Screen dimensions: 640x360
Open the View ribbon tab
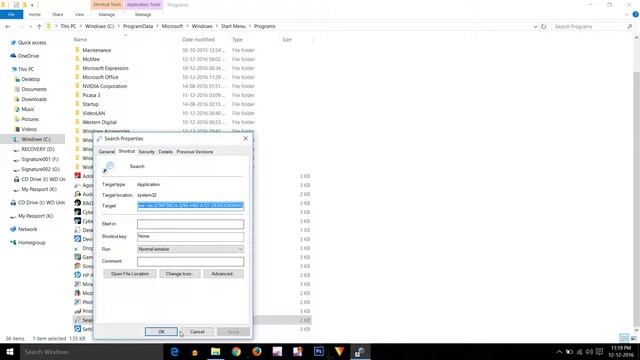[79, 14]
